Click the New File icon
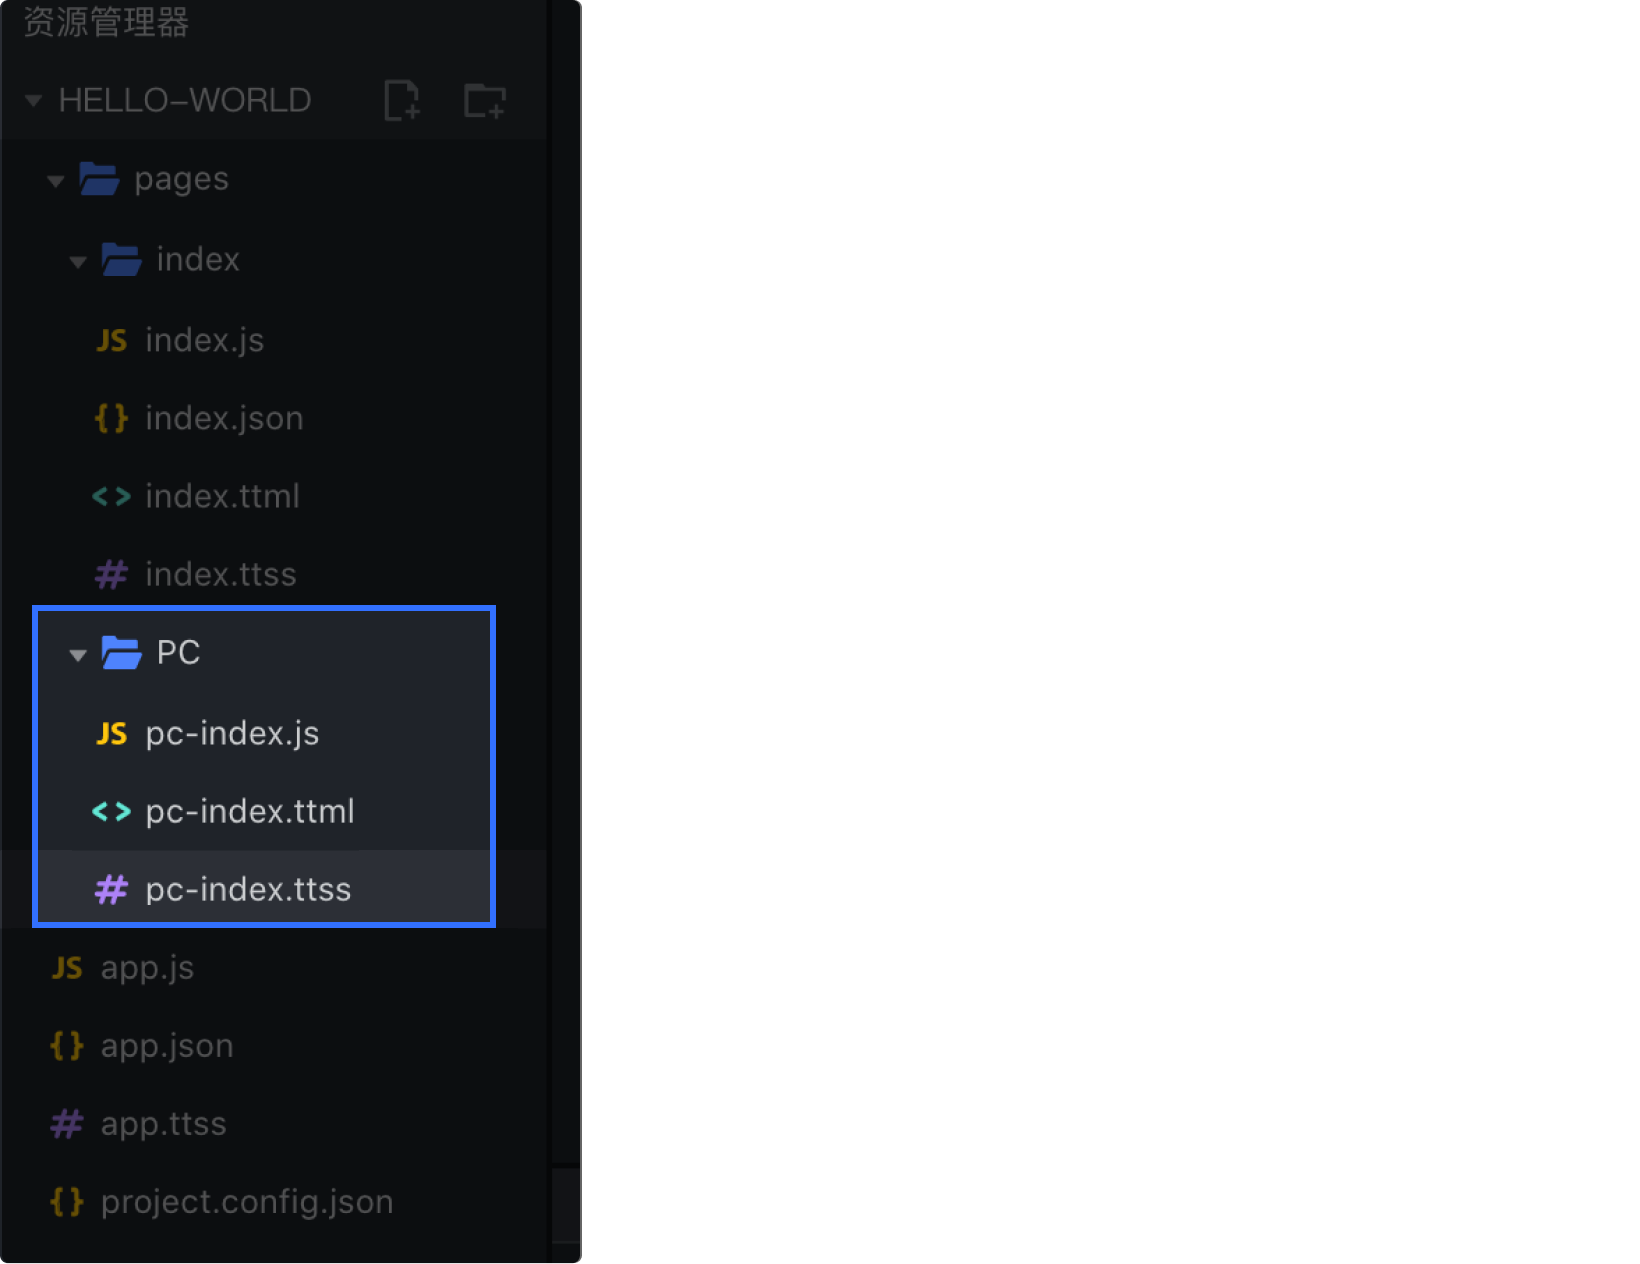The image size is (1640, 1264). click(402, 100)
